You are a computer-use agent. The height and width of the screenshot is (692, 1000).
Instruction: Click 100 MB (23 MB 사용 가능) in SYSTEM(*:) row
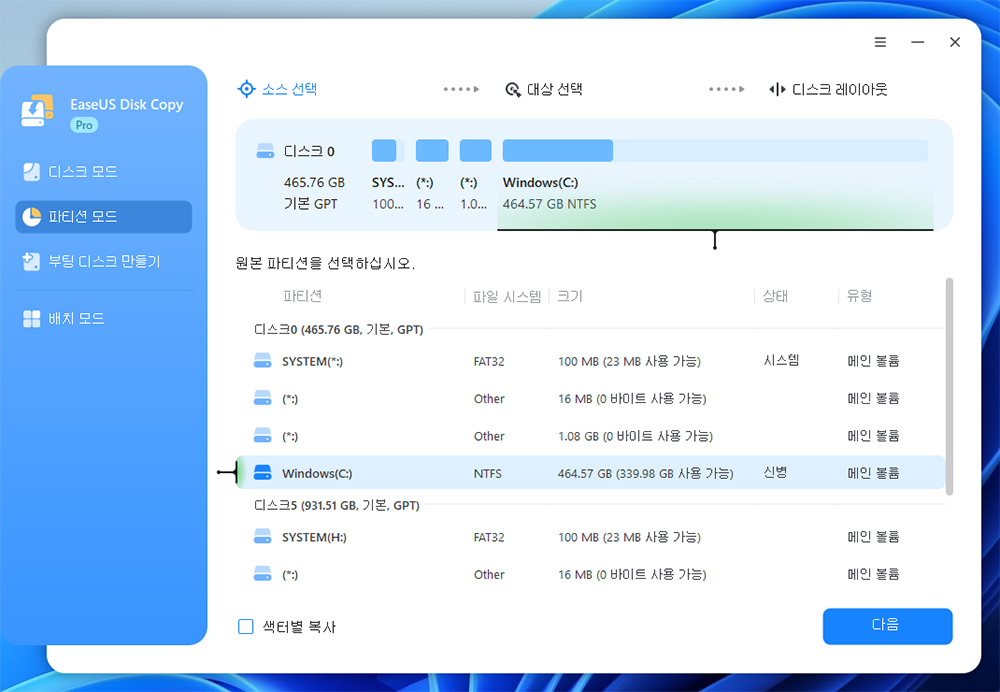click(x=629, y=362)
